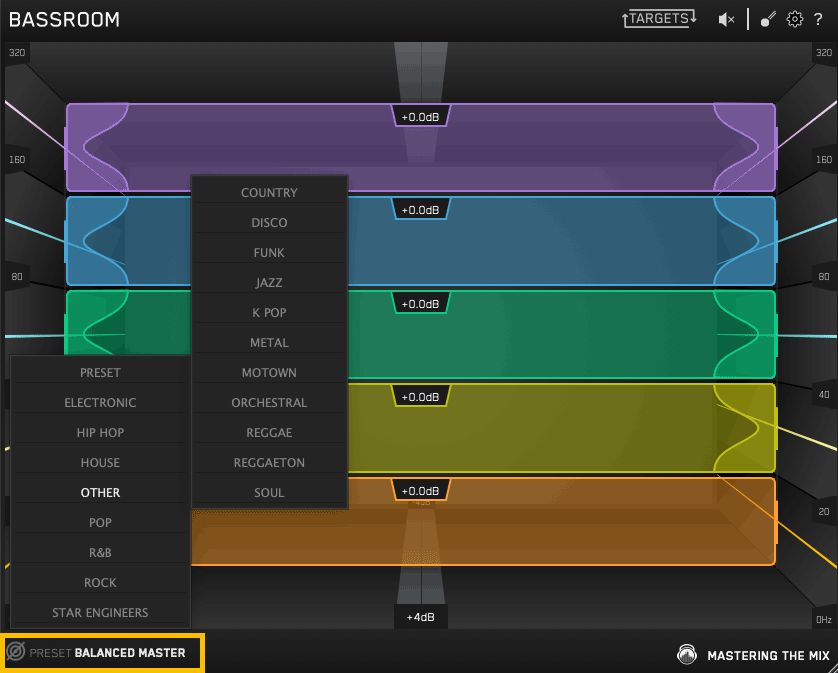The height and width of the screenshot is (673, 838).
Task: Click the right-side 20 frequency label
Action: [x=824, y=512]
